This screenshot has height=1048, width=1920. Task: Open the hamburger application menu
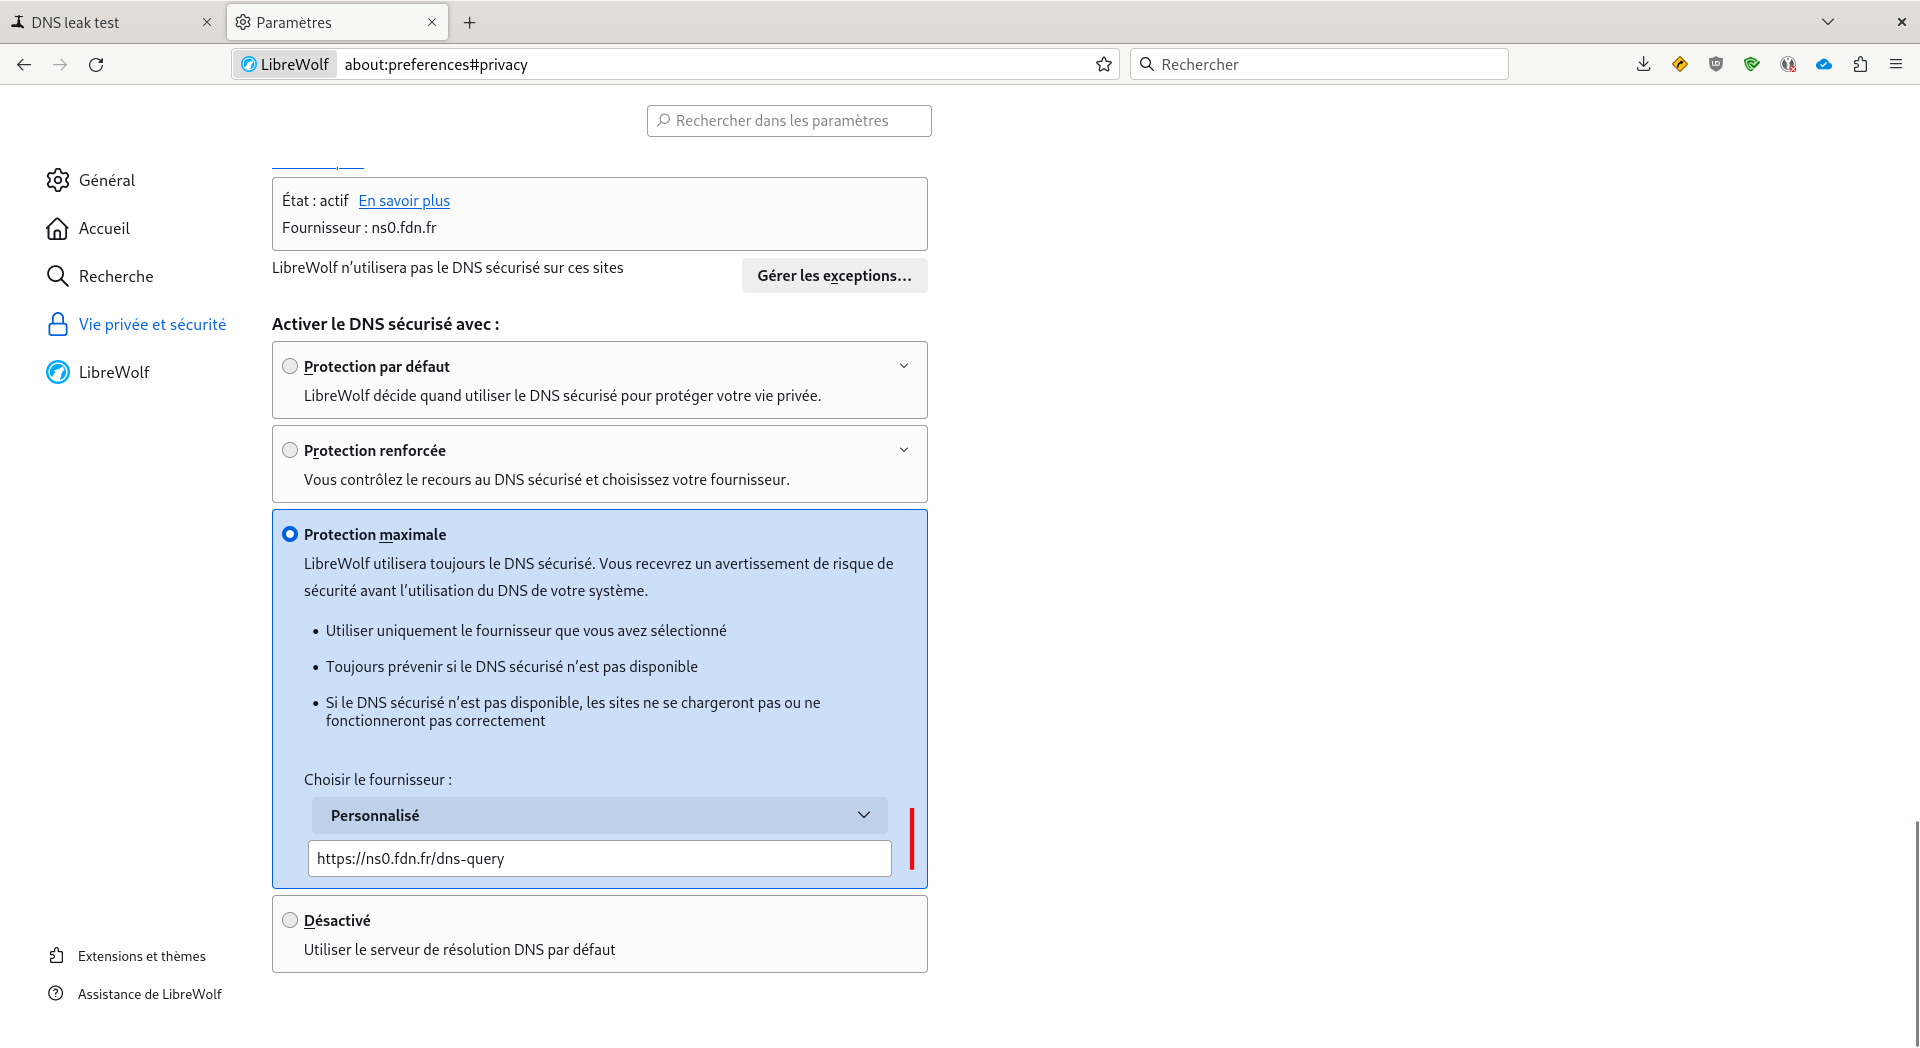tap(1896, 64)
